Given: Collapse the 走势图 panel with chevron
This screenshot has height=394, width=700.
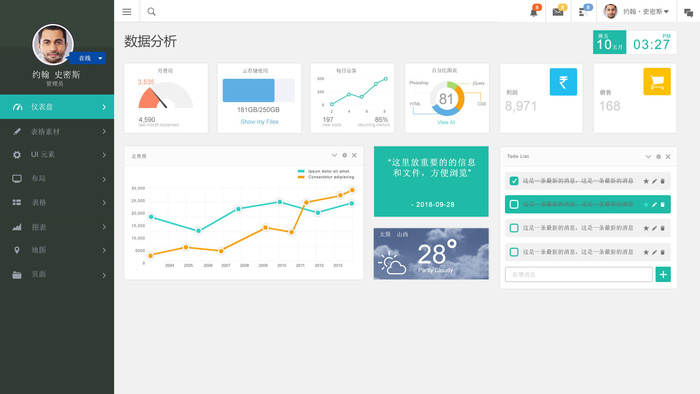Looking at the screenshot, I should coord(334,155).
